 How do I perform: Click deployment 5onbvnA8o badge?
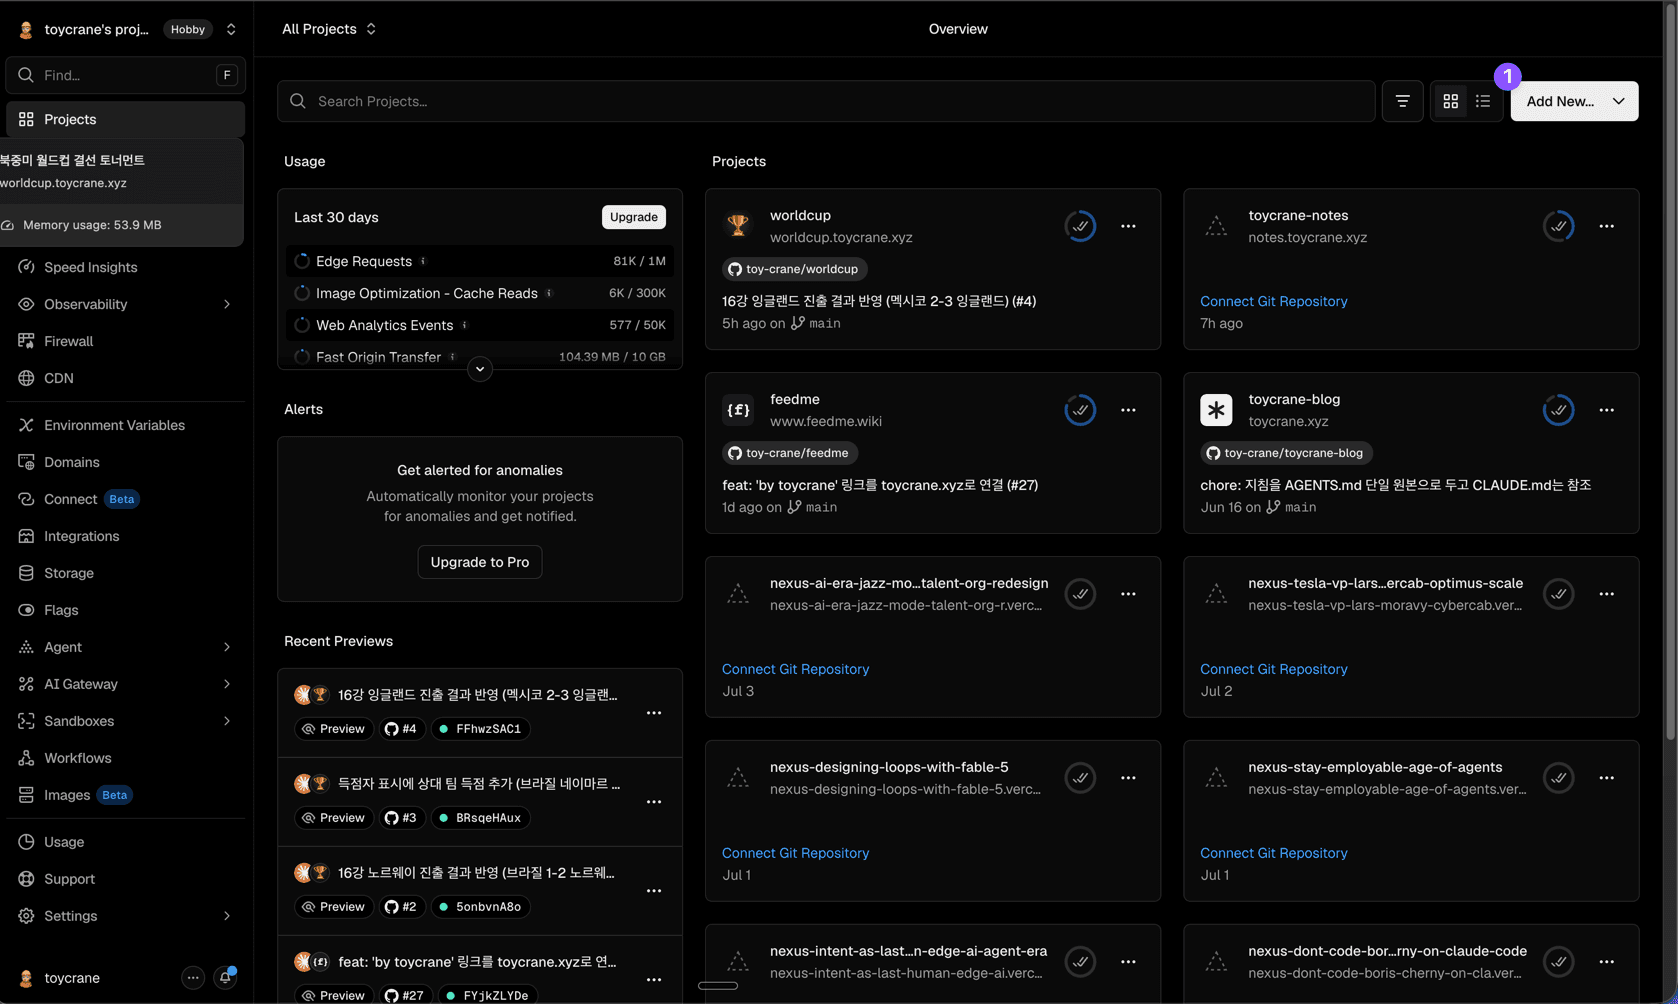pyautogui.click(x=479, y=907)
